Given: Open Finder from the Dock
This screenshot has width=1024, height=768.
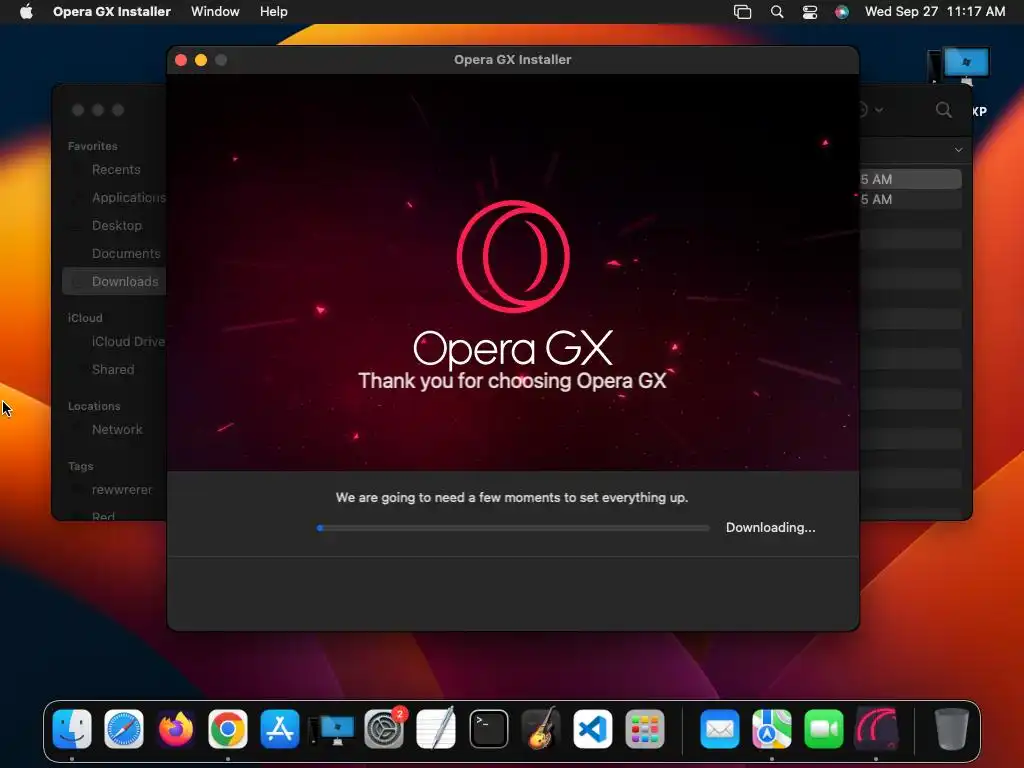Looking at the screenshot, I should pos(72,729).
